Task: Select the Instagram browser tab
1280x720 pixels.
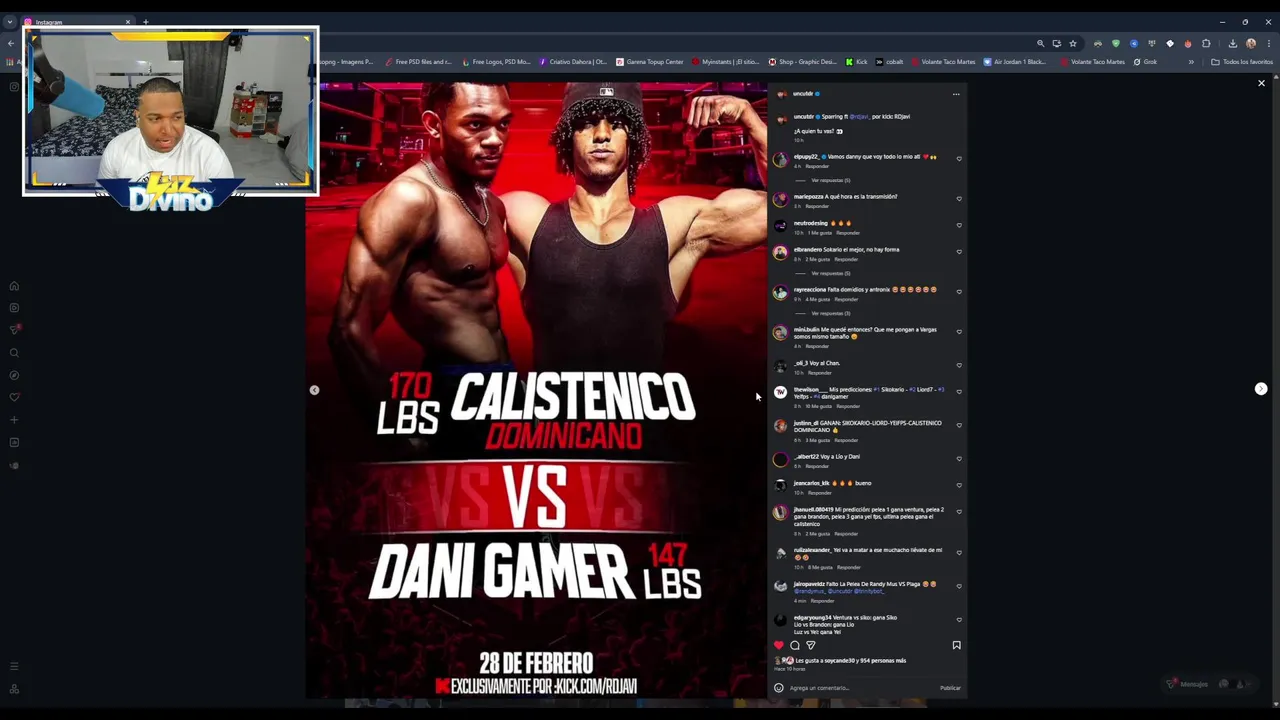Action: pyautogui.click(x=78, y=22)
